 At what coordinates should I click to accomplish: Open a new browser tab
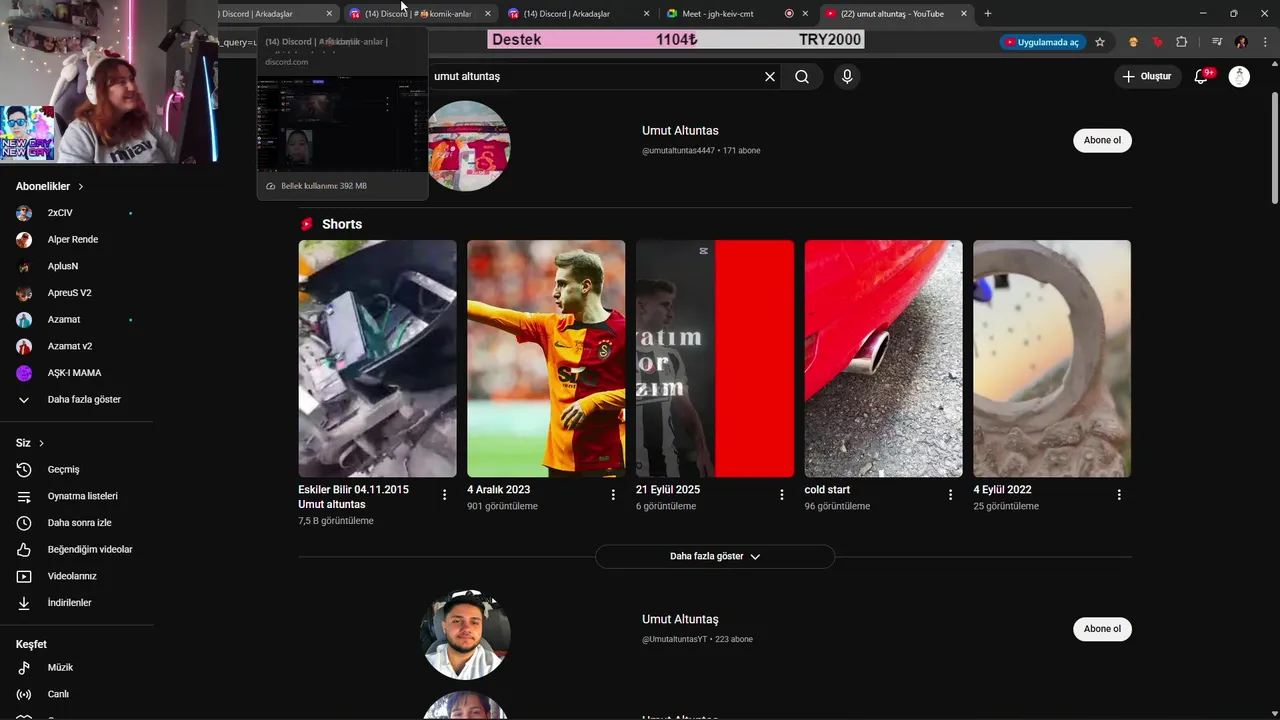tap(988, 13)
